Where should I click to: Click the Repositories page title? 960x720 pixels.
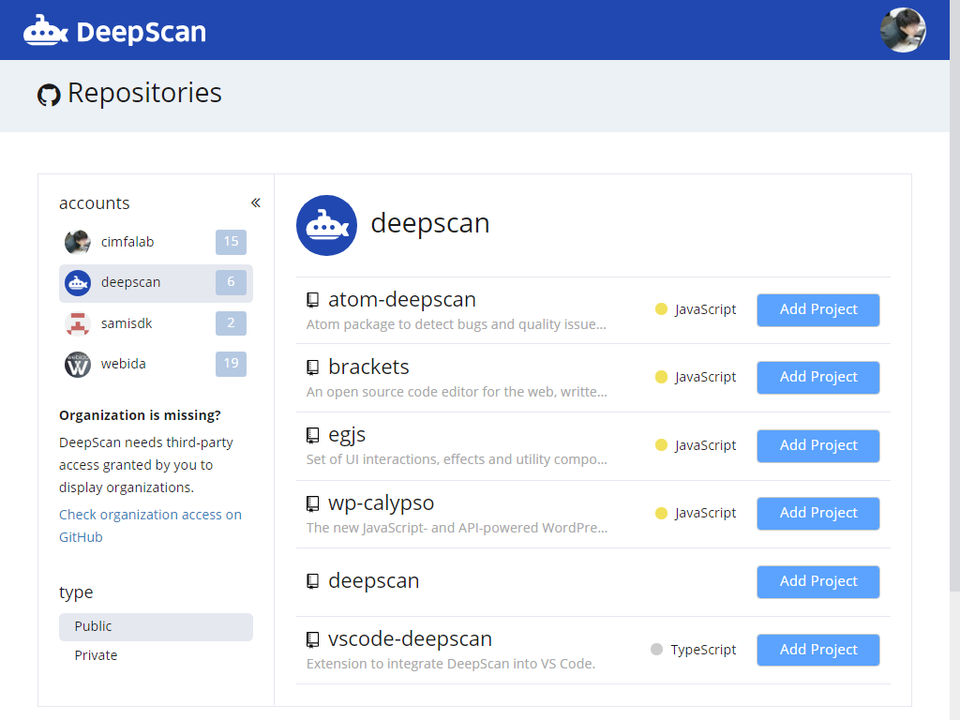[x=144, y=93]
